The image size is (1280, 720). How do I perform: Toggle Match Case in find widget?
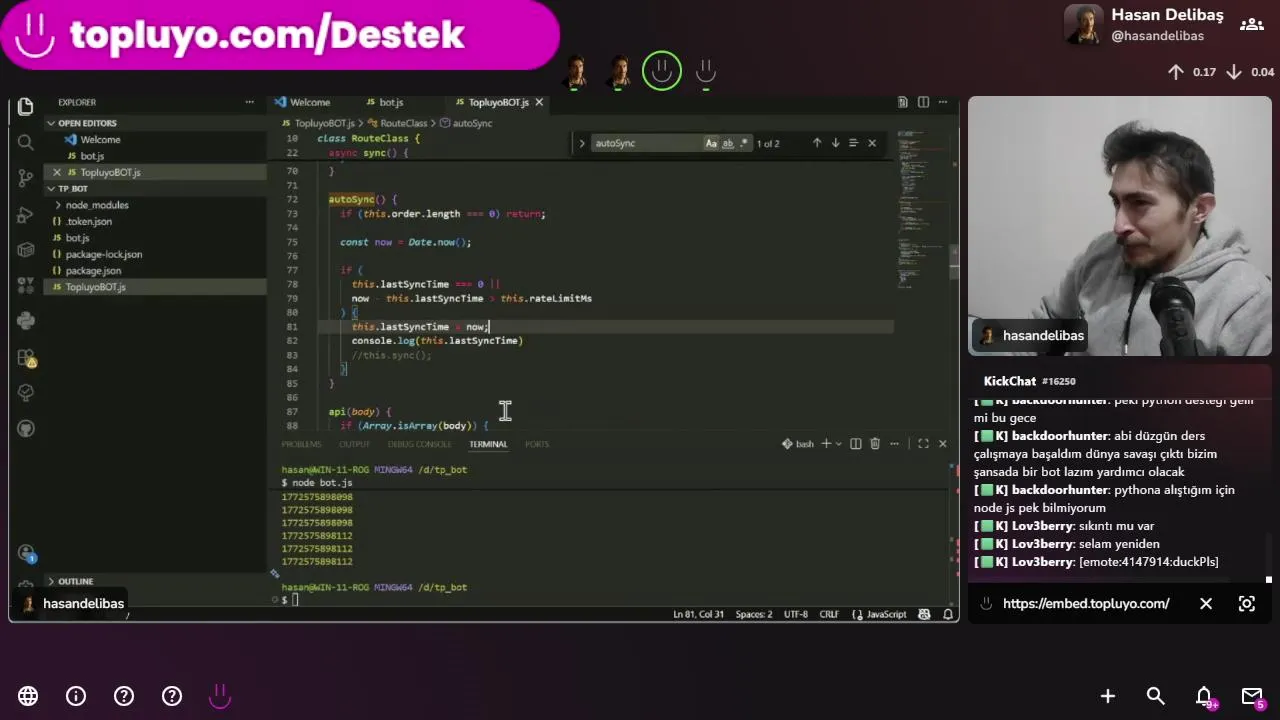tap(711, 143)
